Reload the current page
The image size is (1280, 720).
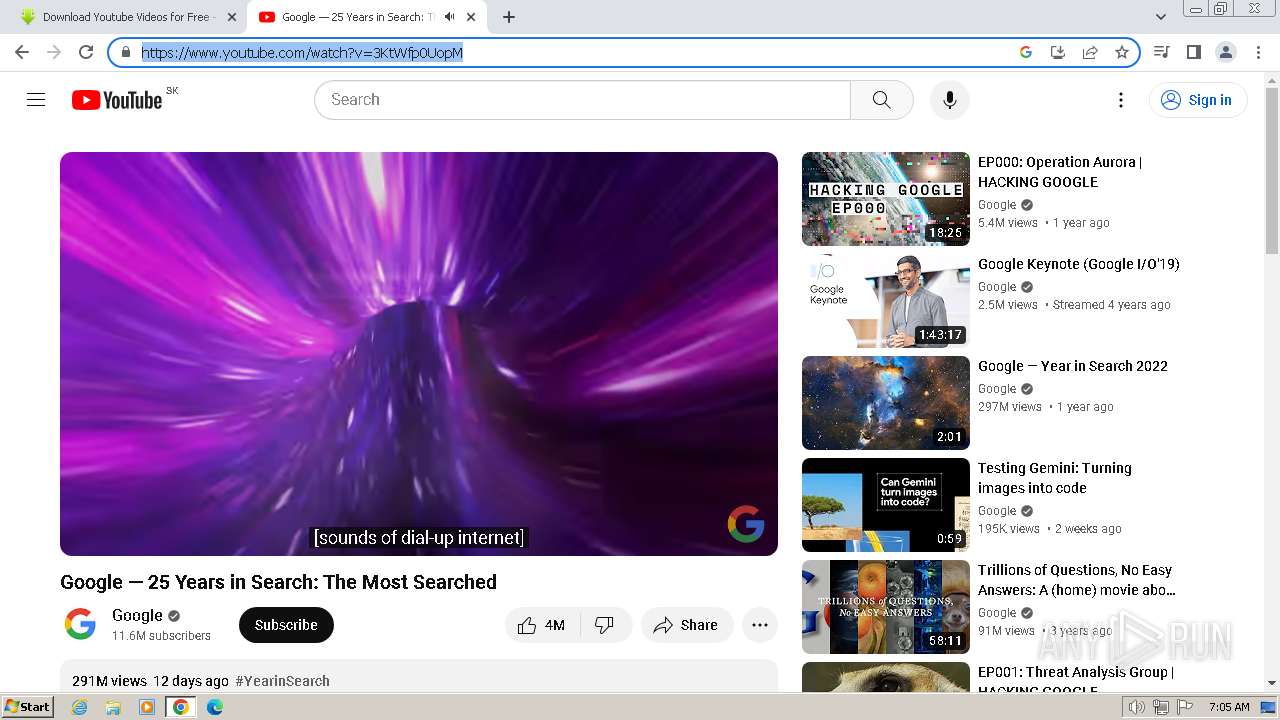(x=86, y=52)
